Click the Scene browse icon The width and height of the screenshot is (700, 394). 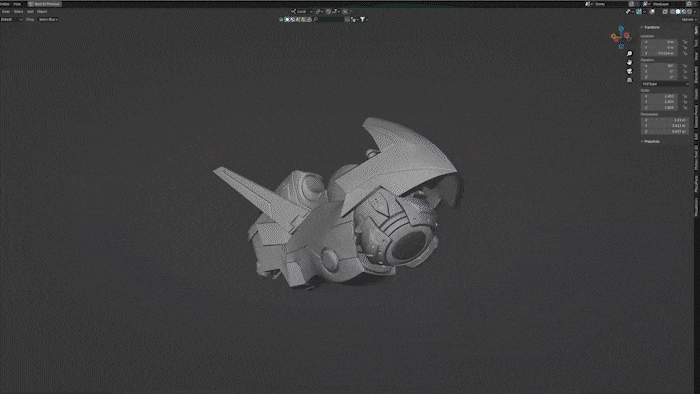click(588, 4)
